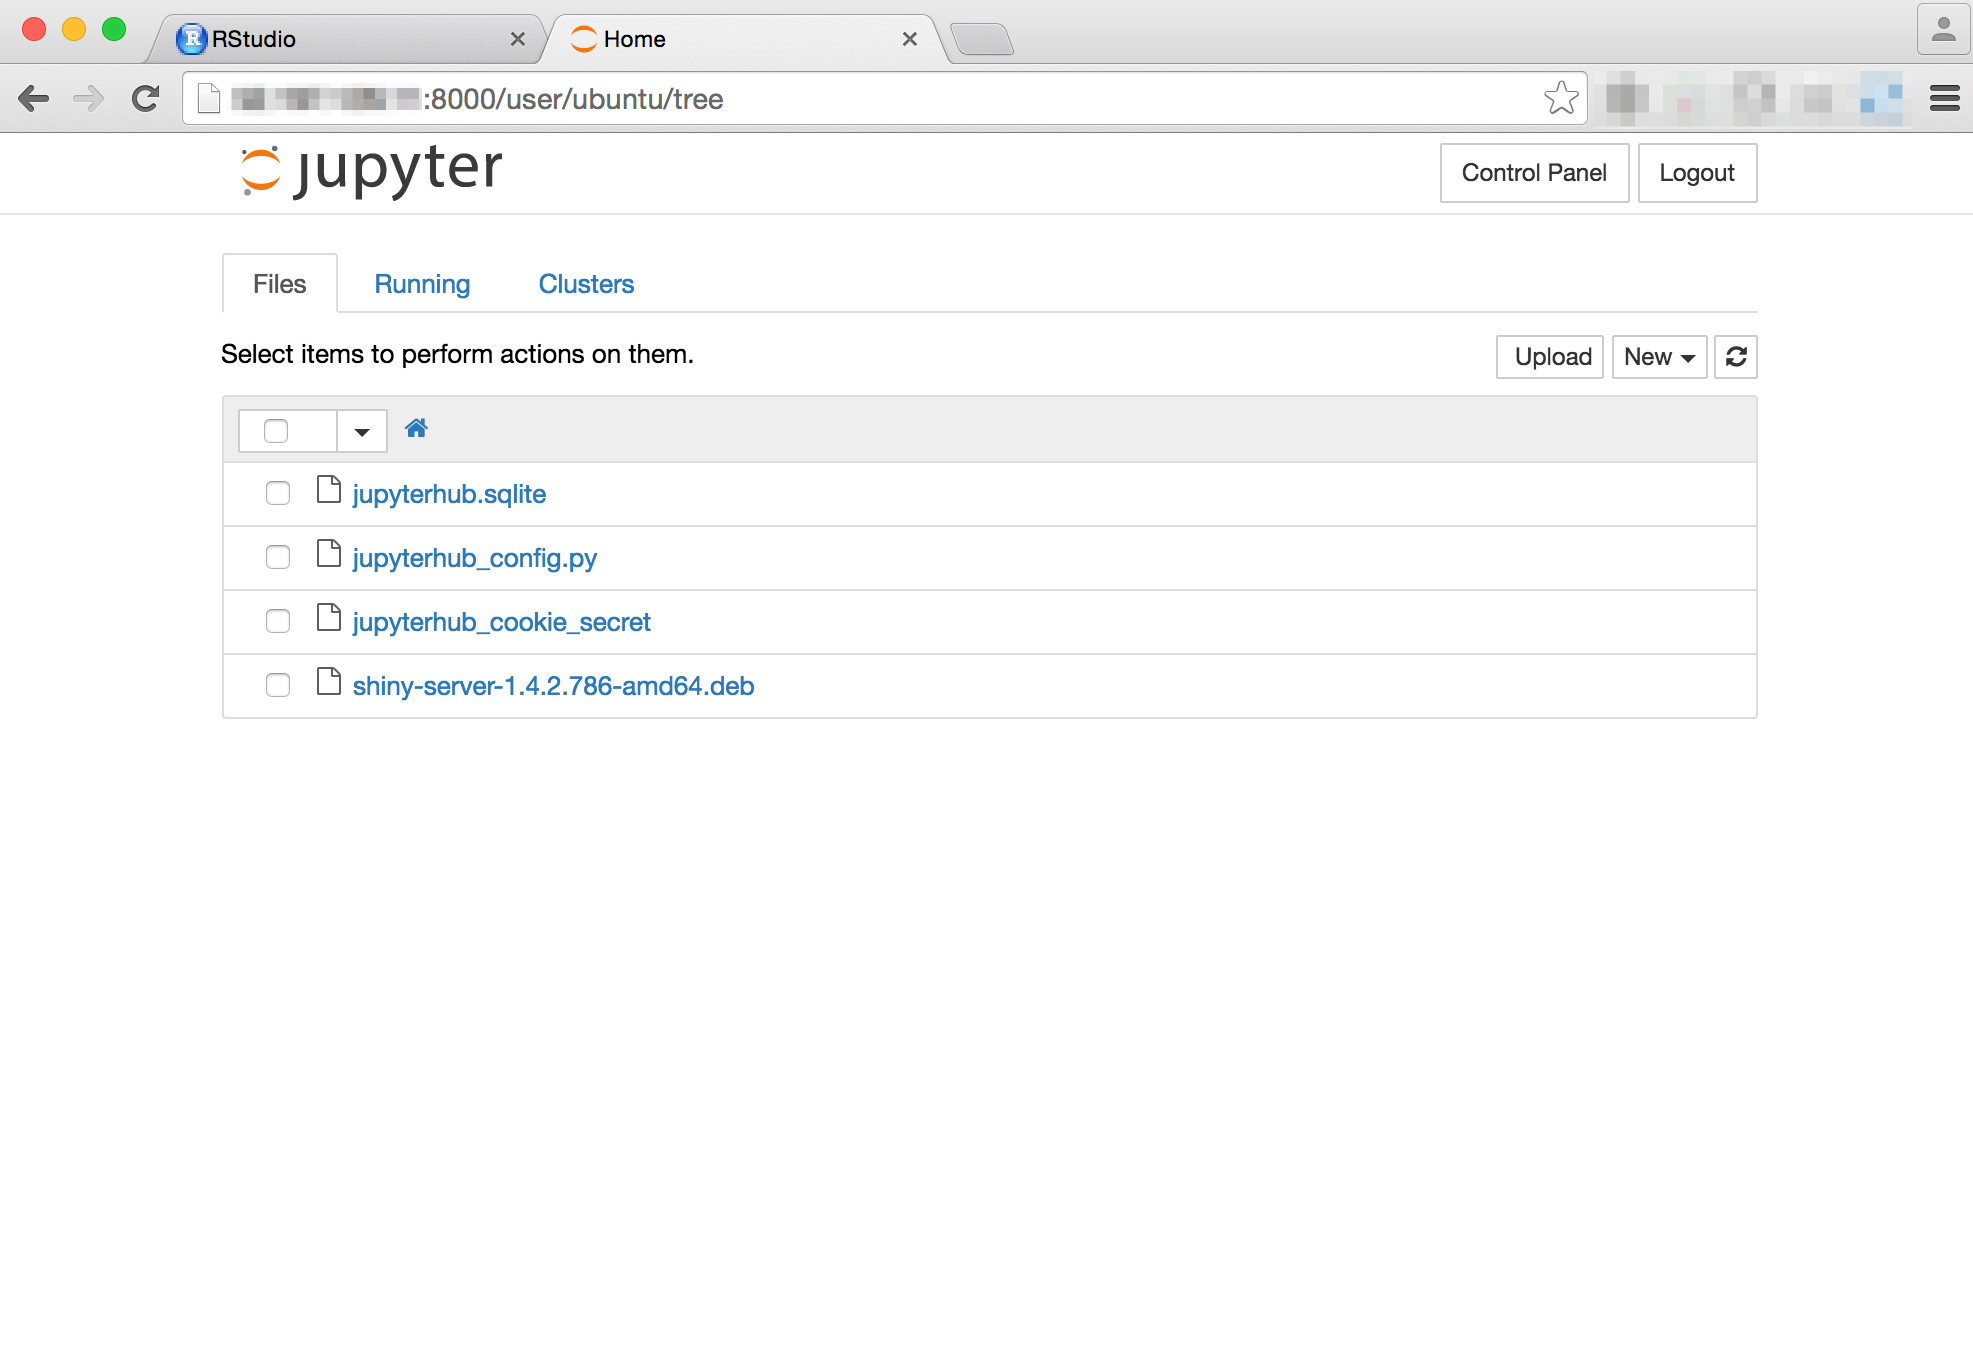Viewport: 1973px width, 1365px height.
Task: Refresh the notebook file list
Action: [1736, 357]
